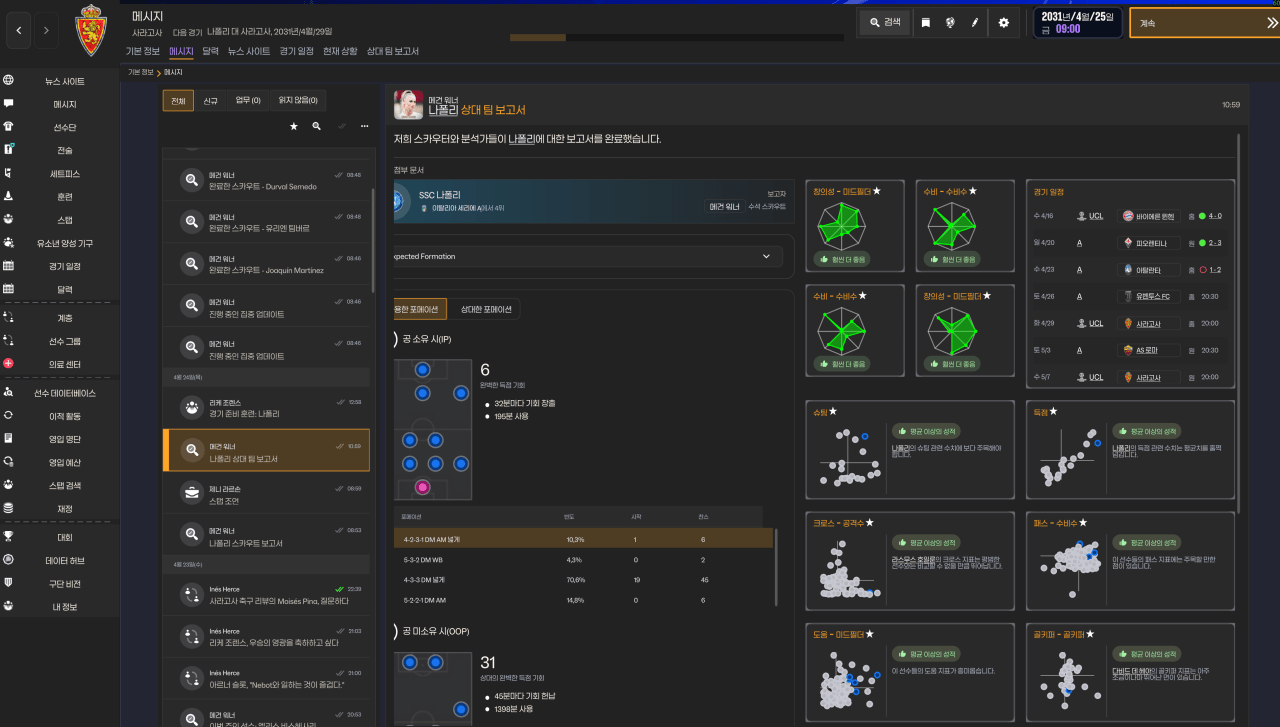The image size is (1280, 727).
Task: Open the 현재 상황 tab
Action: 340,51
